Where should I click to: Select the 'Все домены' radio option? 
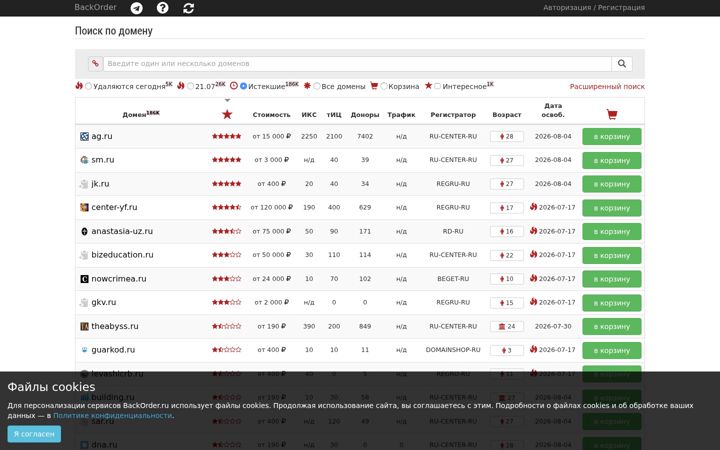tap(317, 86)
